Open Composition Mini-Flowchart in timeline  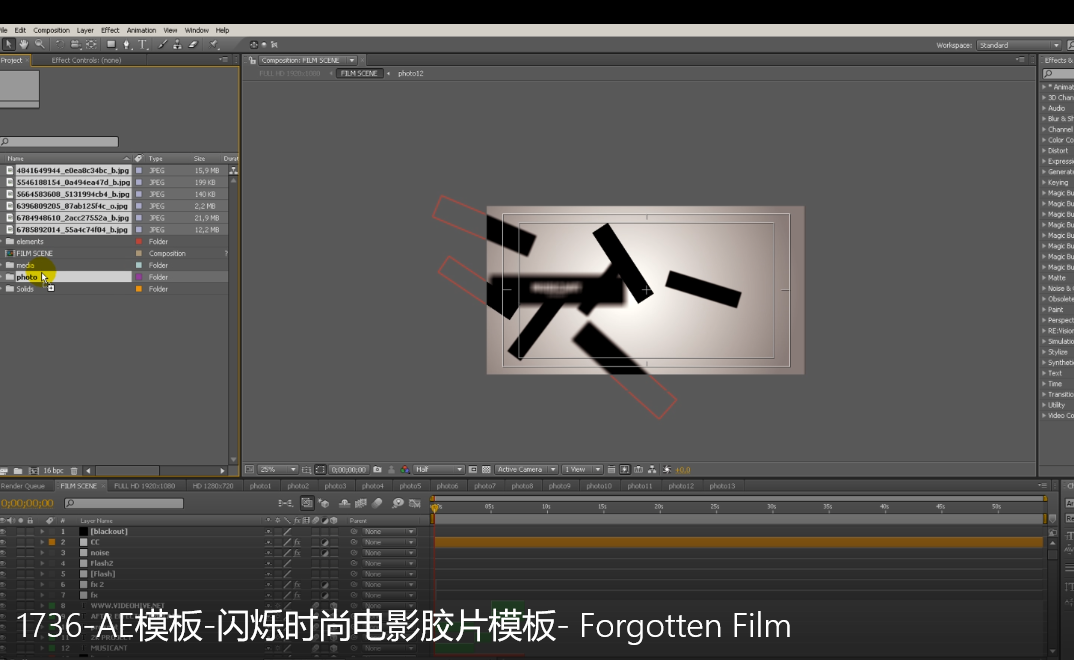(x=285, y=503)
